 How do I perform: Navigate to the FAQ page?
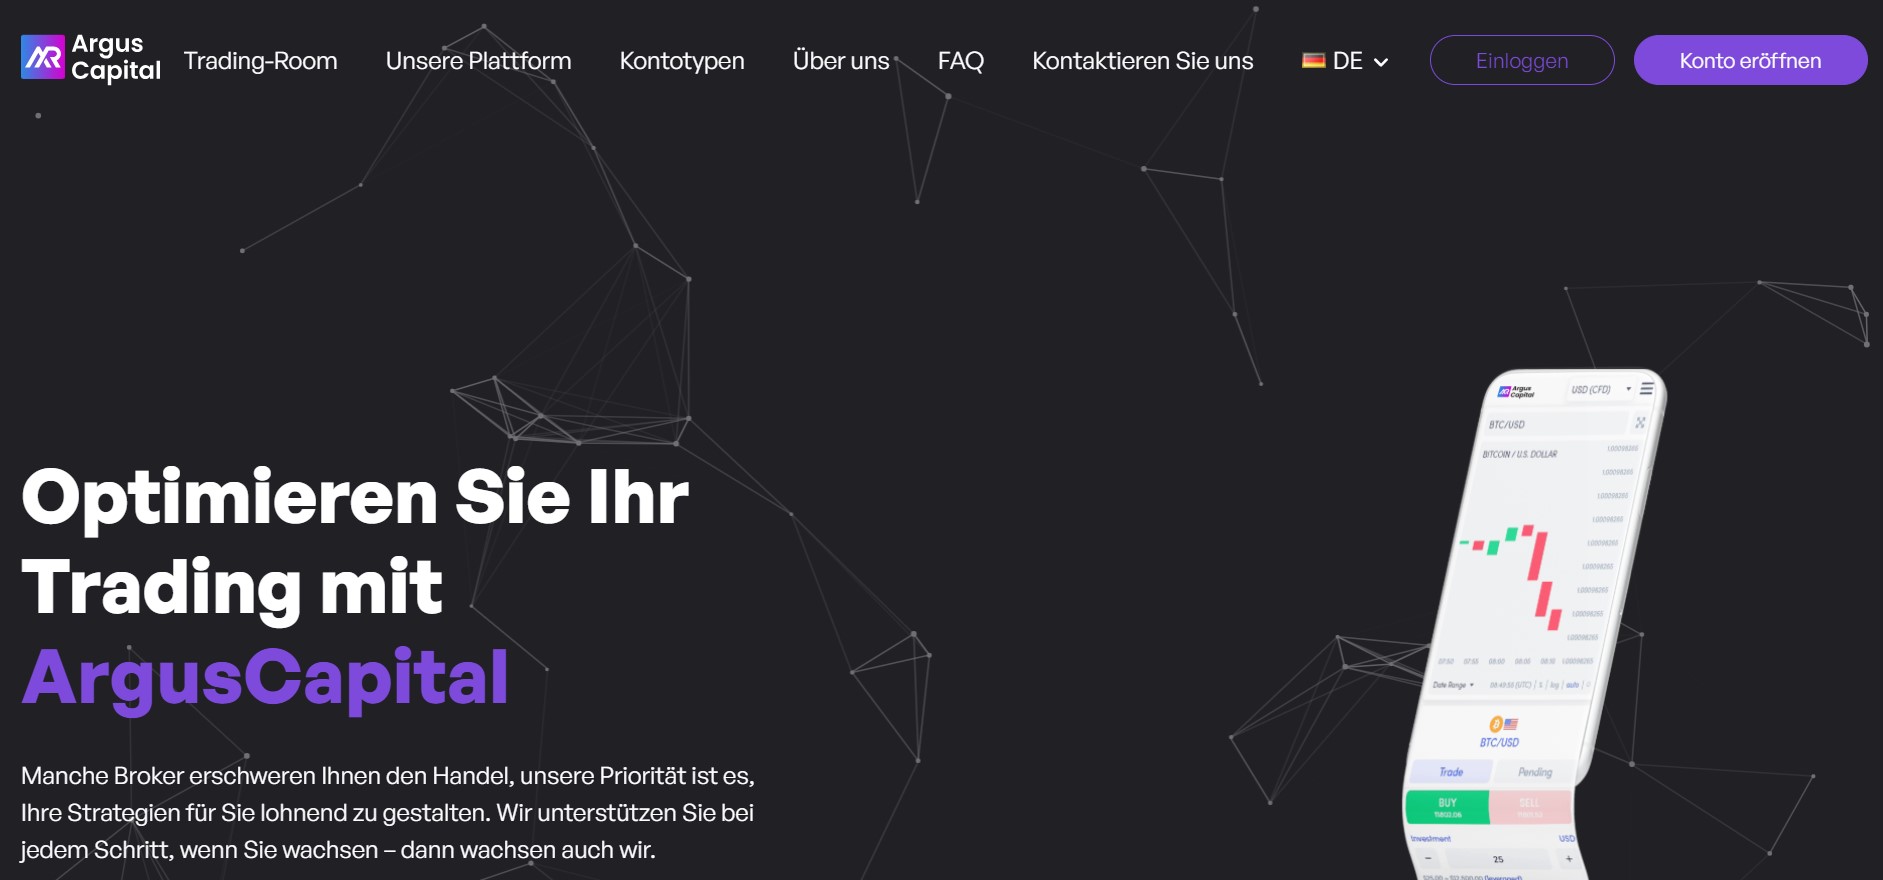click(960, 61)
